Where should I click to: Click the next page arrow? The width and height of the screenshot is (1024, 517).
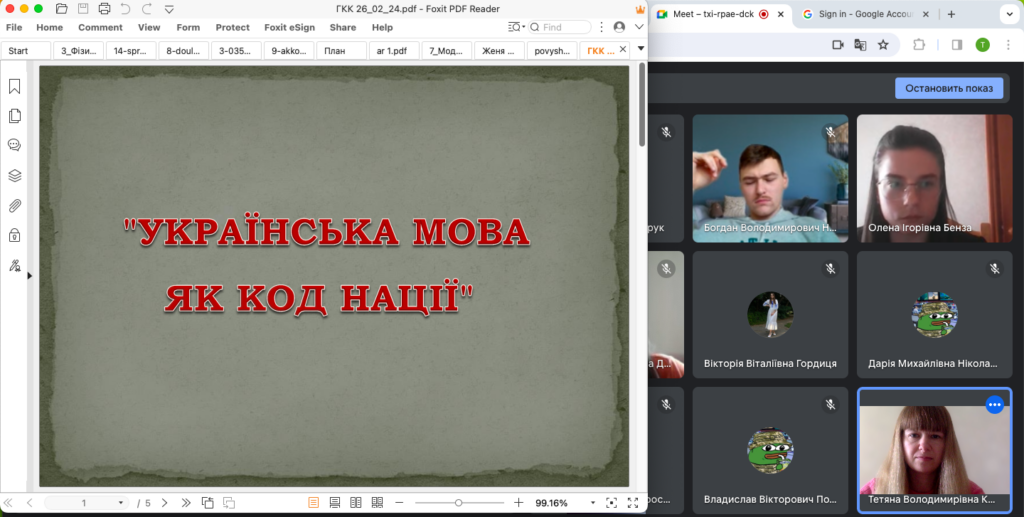point(165,502)
